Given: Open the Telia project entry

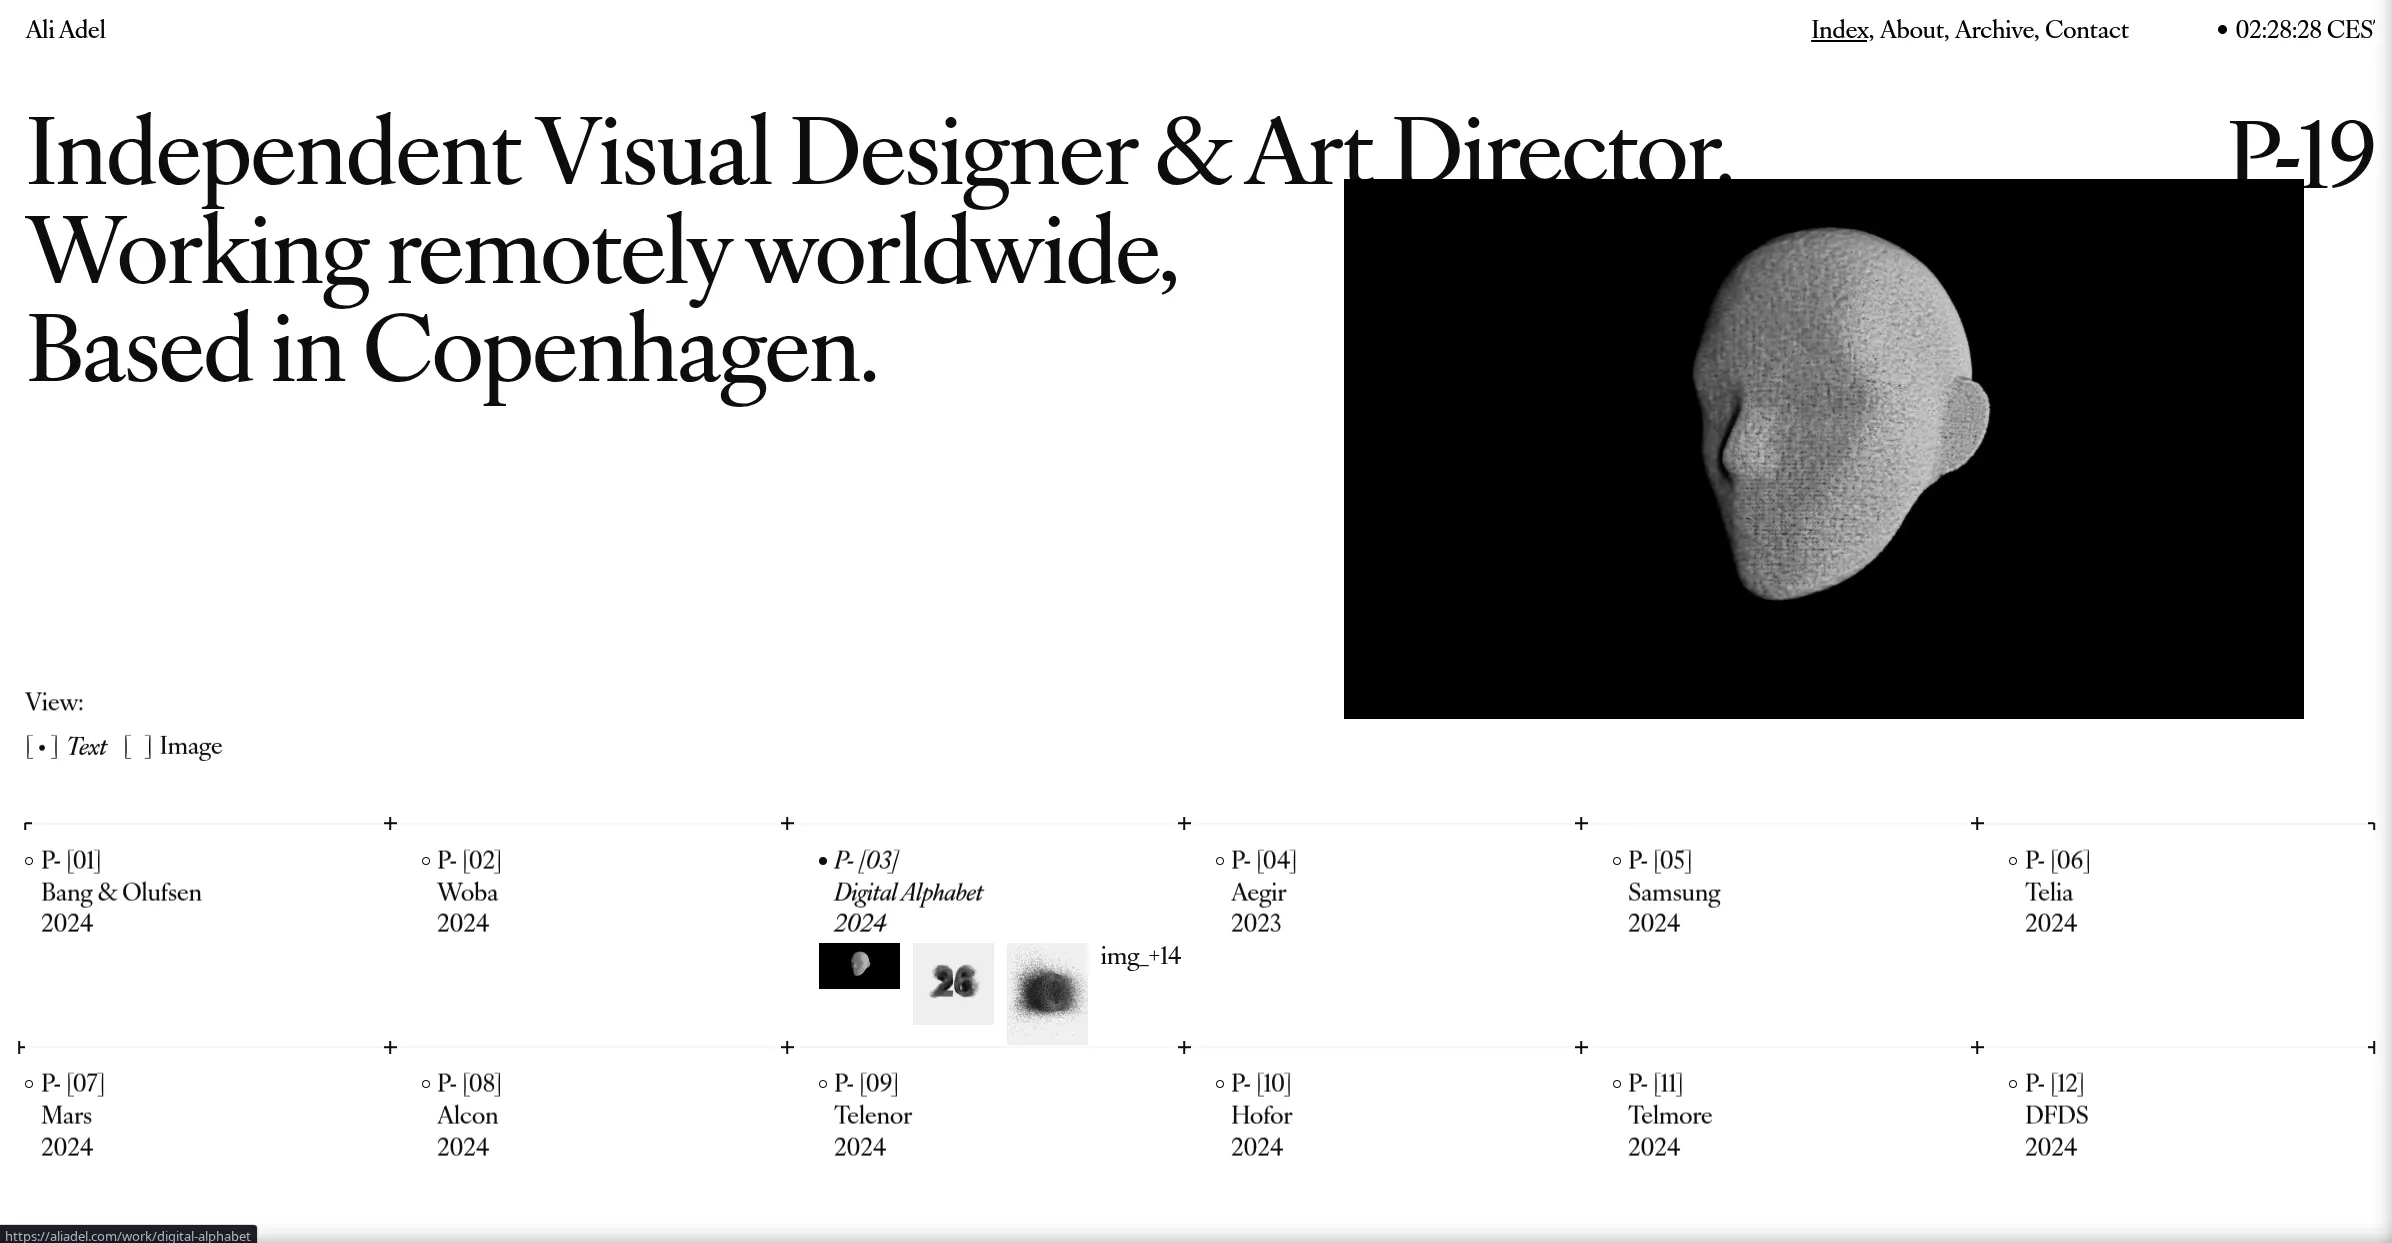Looking at the screenshot, I should (2048, 892).
